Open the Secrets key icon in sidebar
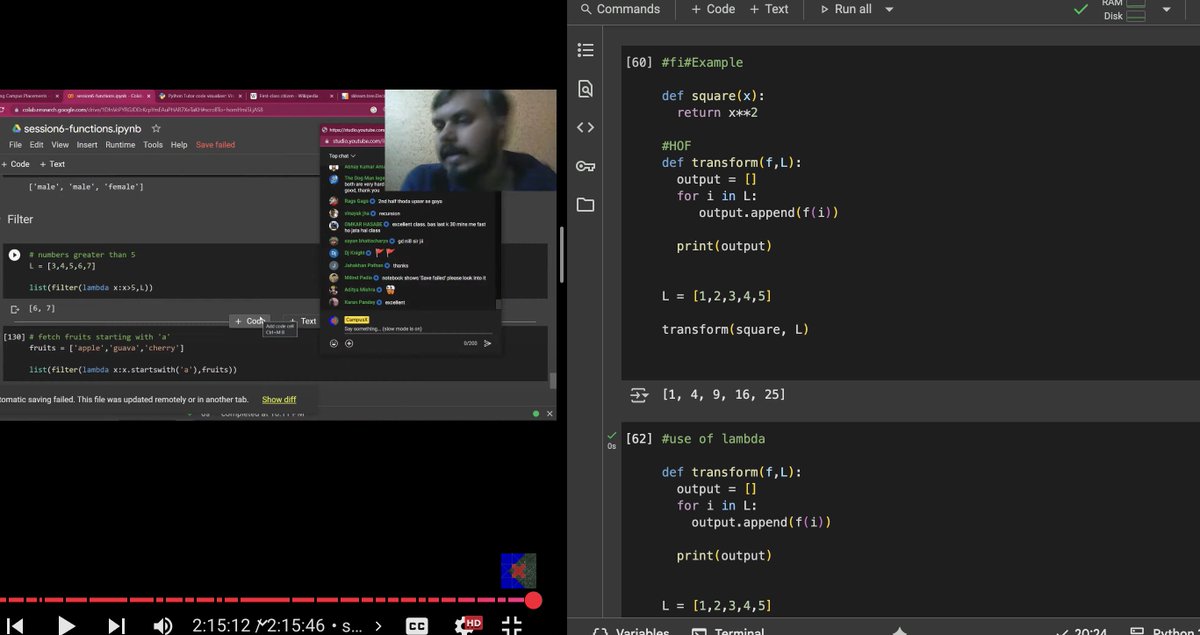 [x=586, y=166]
